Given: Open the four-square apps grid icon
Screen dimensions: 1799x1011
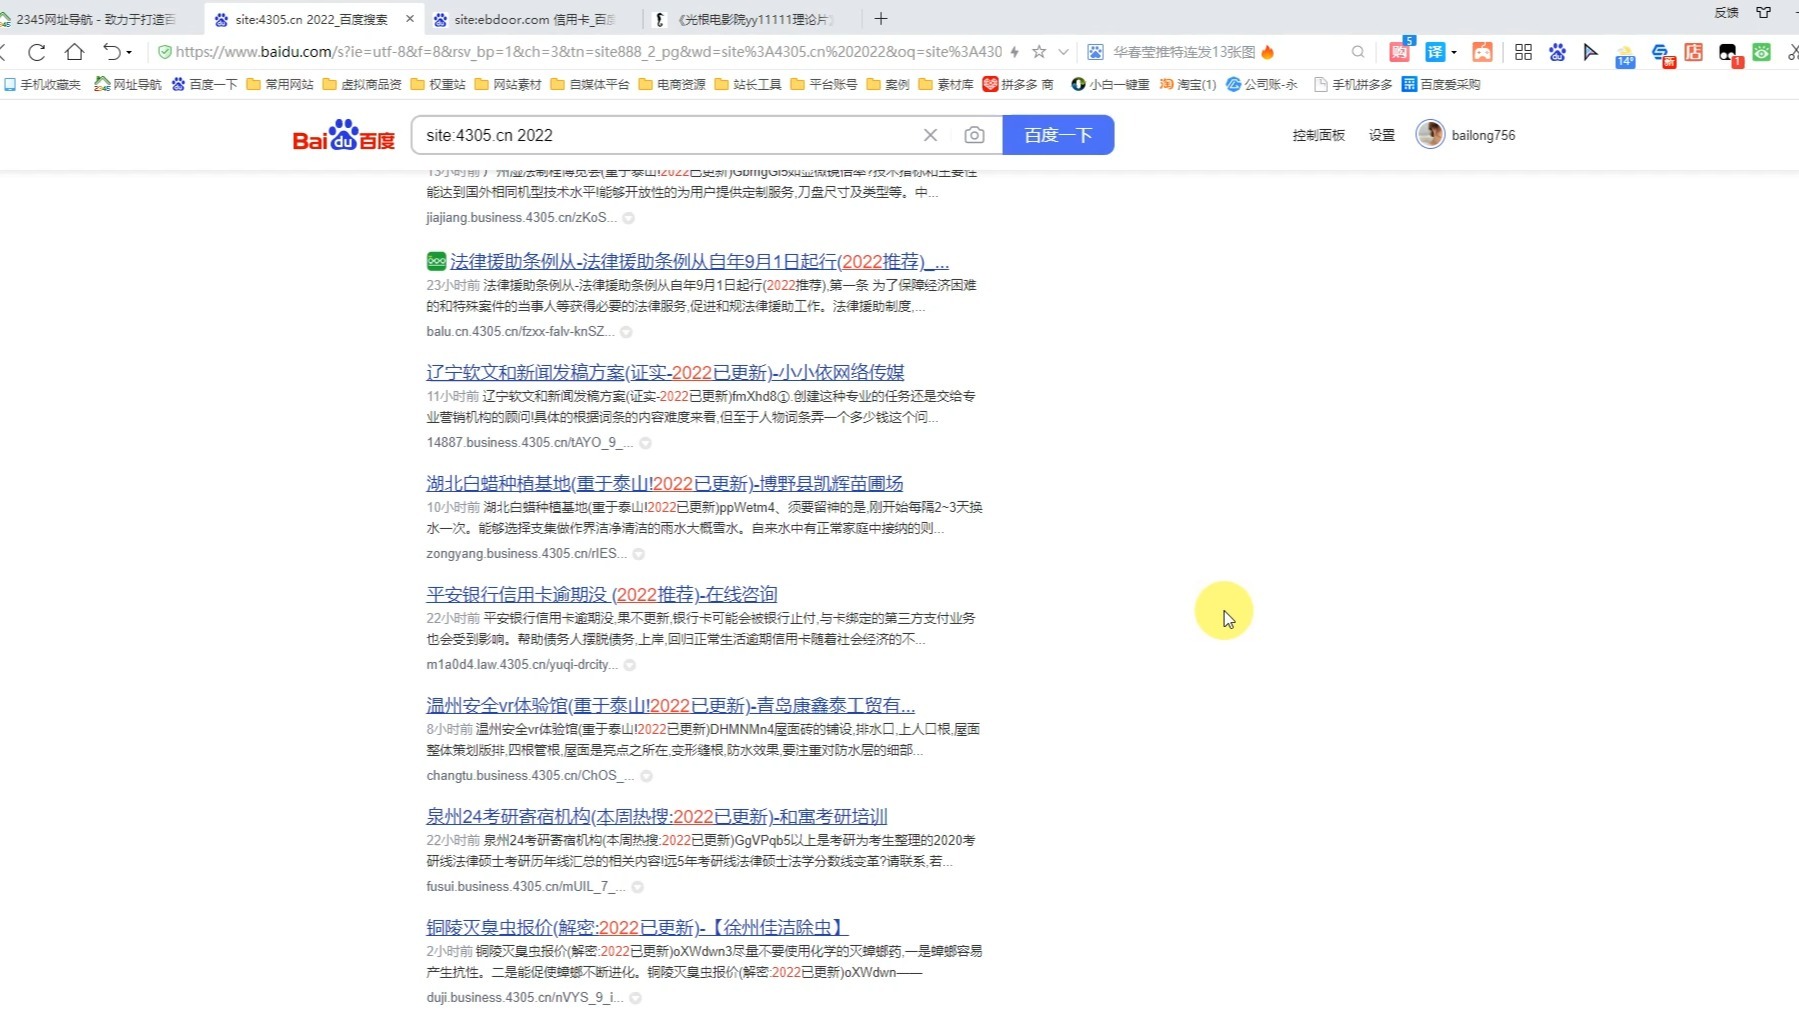Looking at the screenshot, I should [1523, 52].
